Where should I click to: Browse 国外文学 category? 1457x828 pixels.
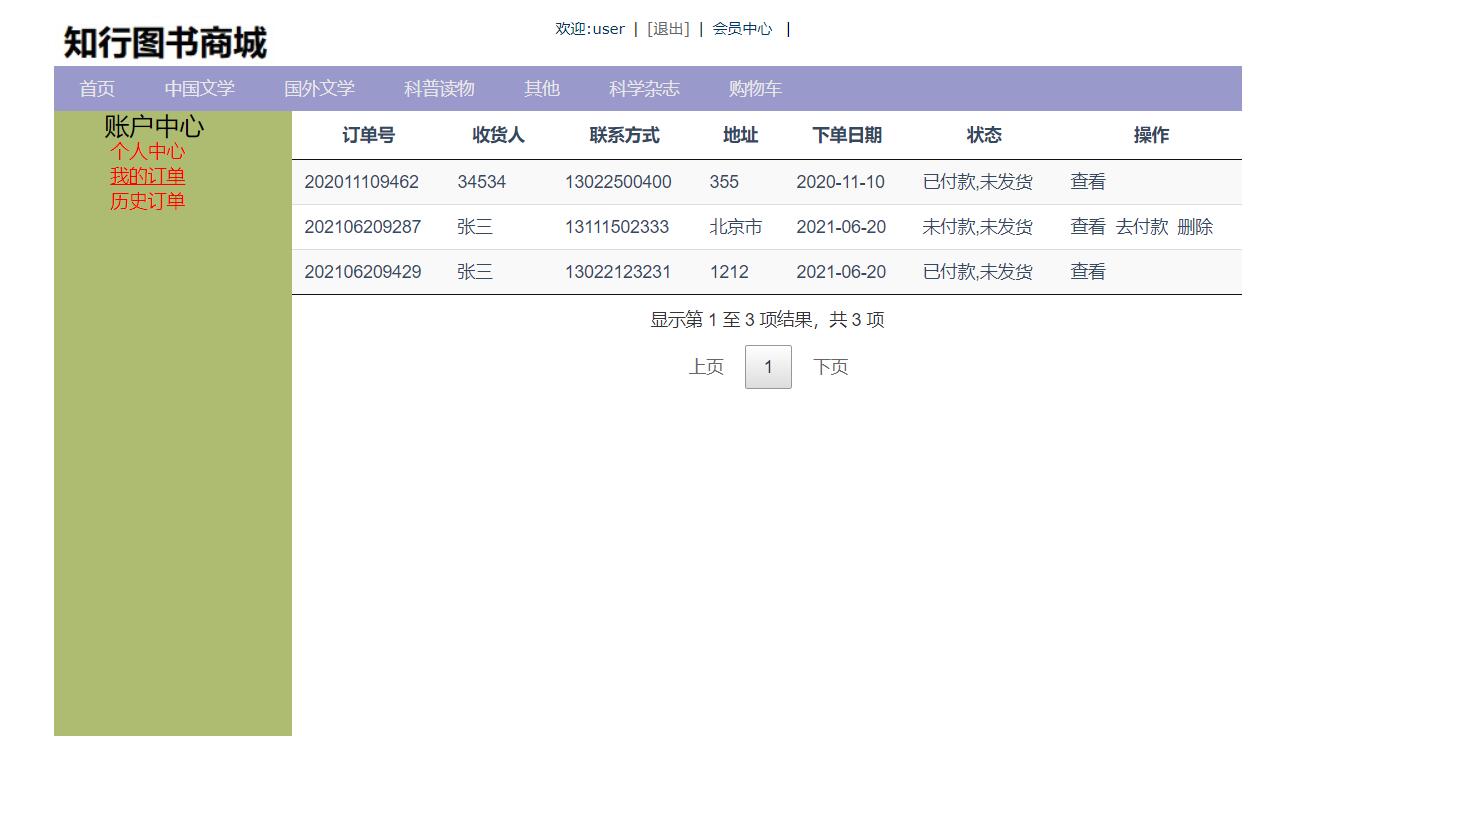[x=320, y=88]
